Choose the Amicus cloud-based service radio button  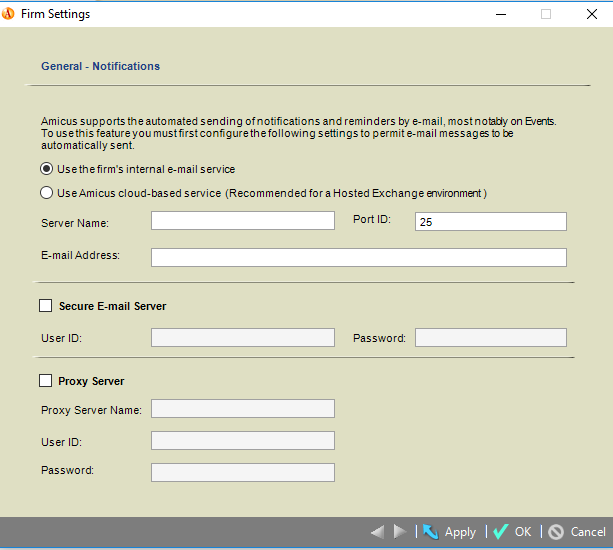47,193
